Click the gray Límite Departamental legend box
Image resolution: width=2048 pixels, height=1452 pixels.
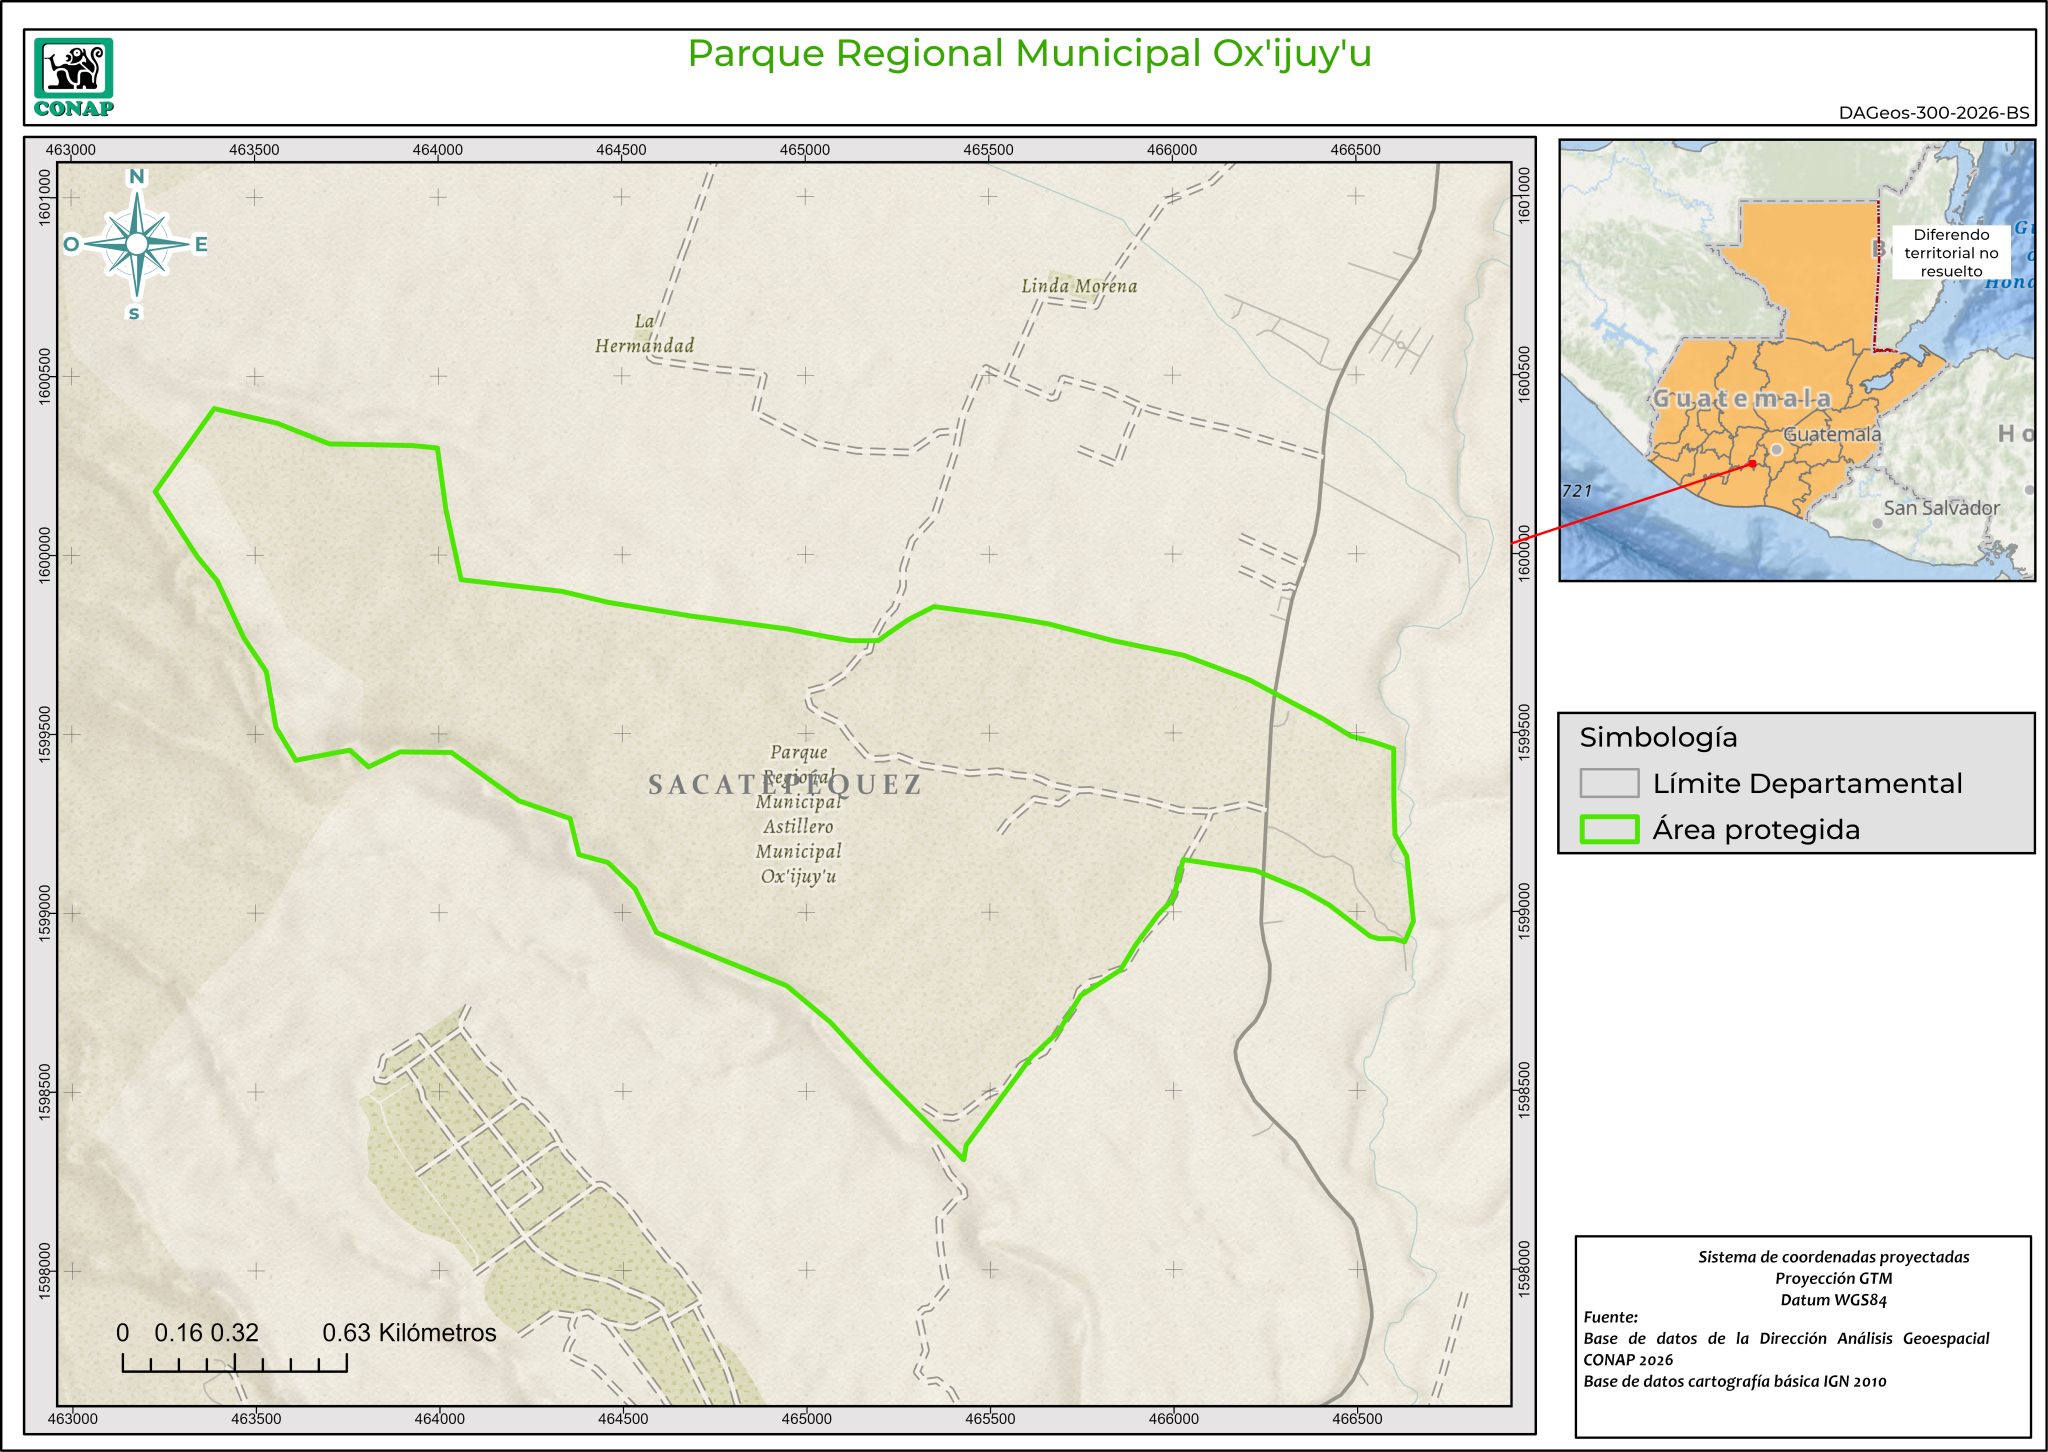click(x=1609, y=783)
